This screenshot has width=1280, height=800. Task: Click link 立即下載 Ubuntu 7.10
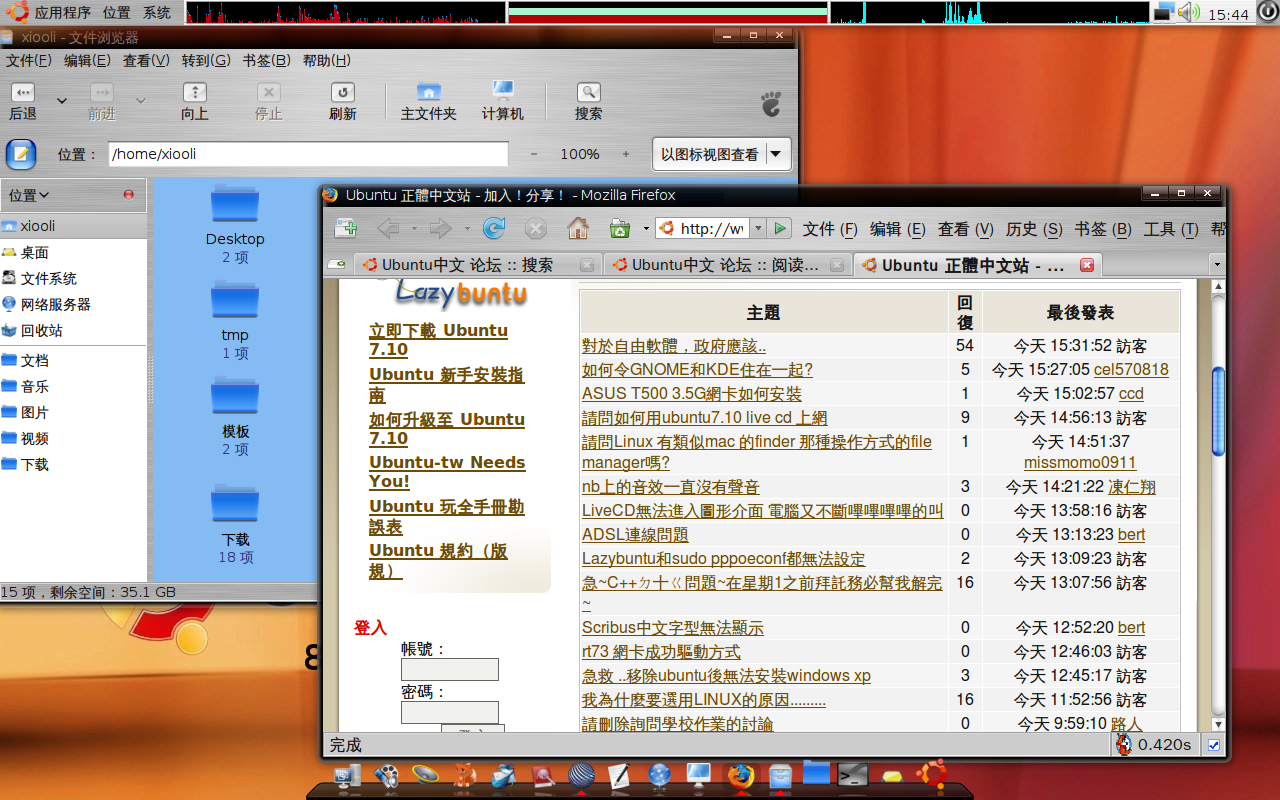pyautogui.click(x=438, y=340)
